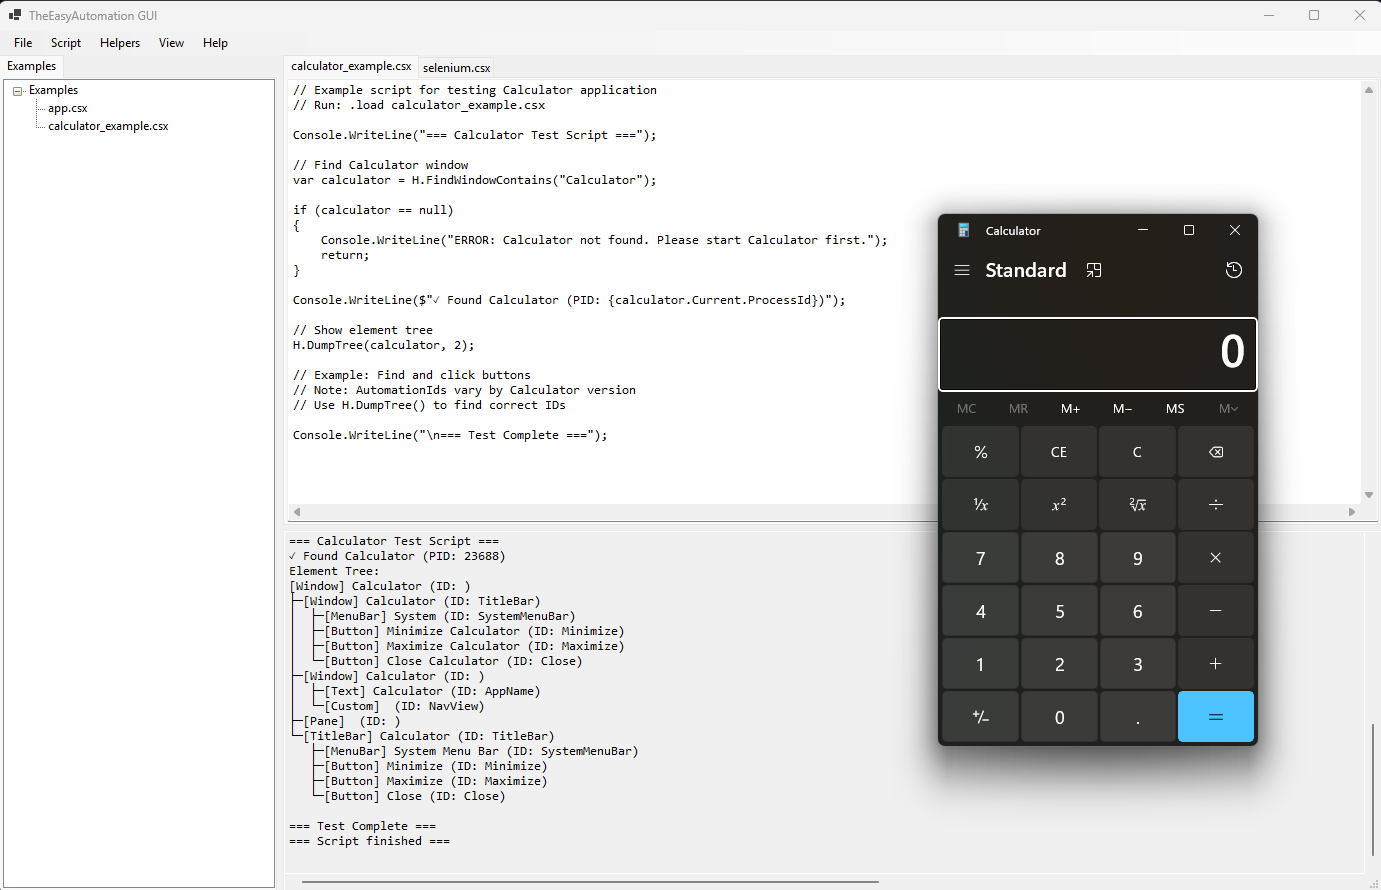The image size is (1381, 890).
Task: Click the Calculator app icon in title bar
Action: tap(964, 230)
